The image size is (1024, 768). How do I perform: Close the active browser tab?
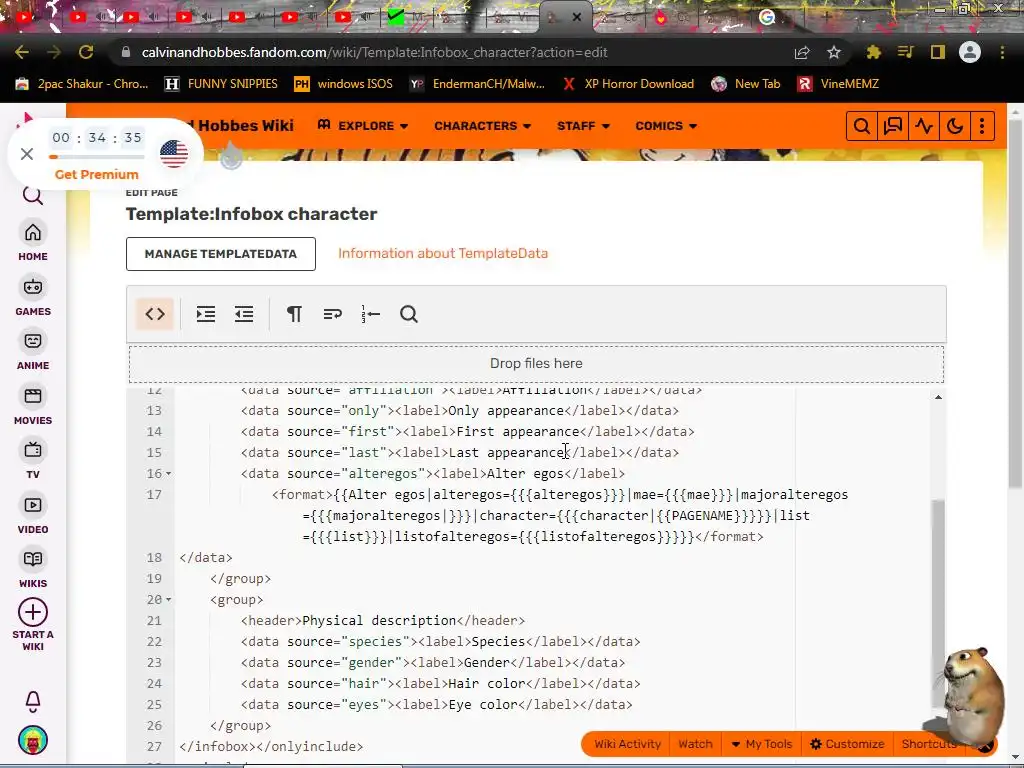pos(577,18)
